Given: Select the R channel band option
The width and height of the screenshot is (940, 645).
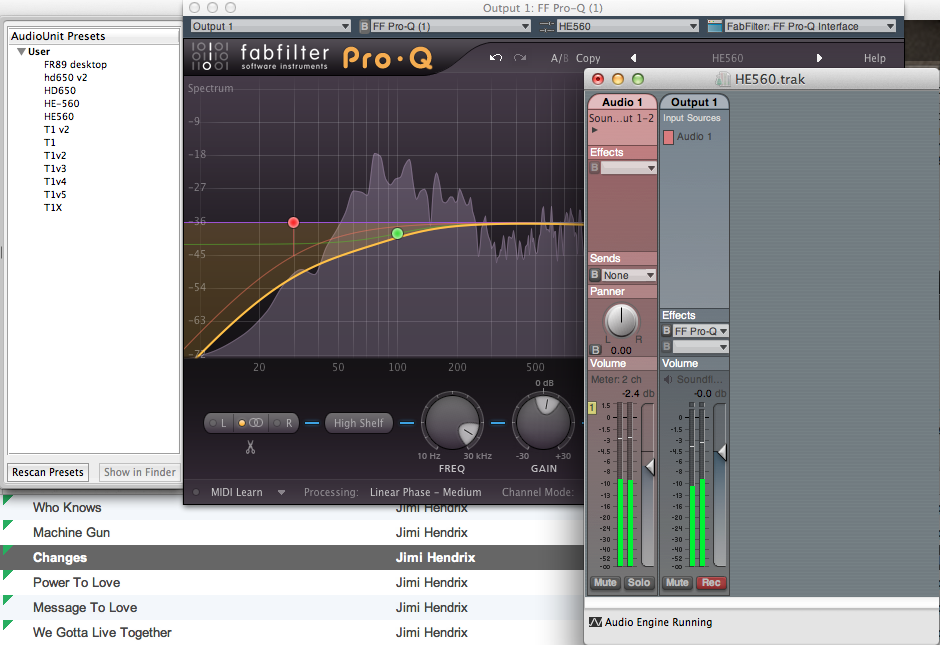Looking at the screenshot, I should click(x=283, y=423).
